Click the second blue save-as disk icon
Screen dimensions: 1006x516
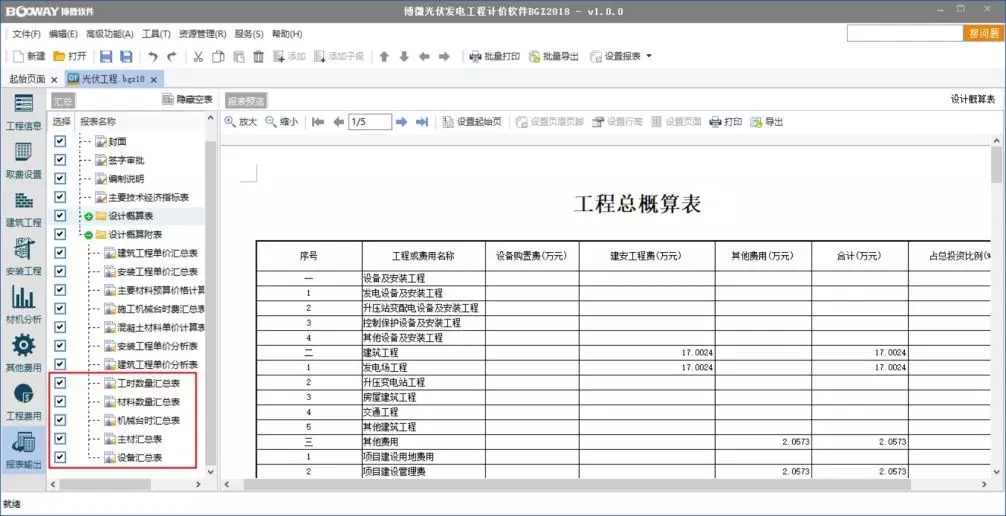pyautogui.click(x=126, y=56)
